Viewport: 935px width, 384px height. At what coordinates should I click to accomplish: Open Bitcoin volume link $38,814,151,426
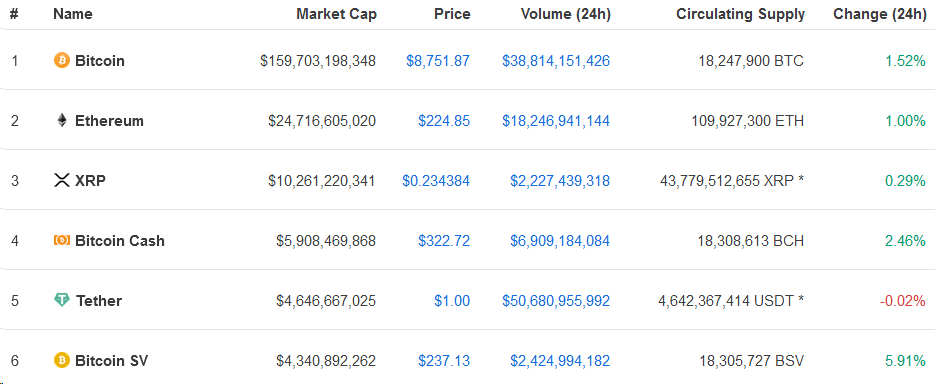click(x=556, y=61)
